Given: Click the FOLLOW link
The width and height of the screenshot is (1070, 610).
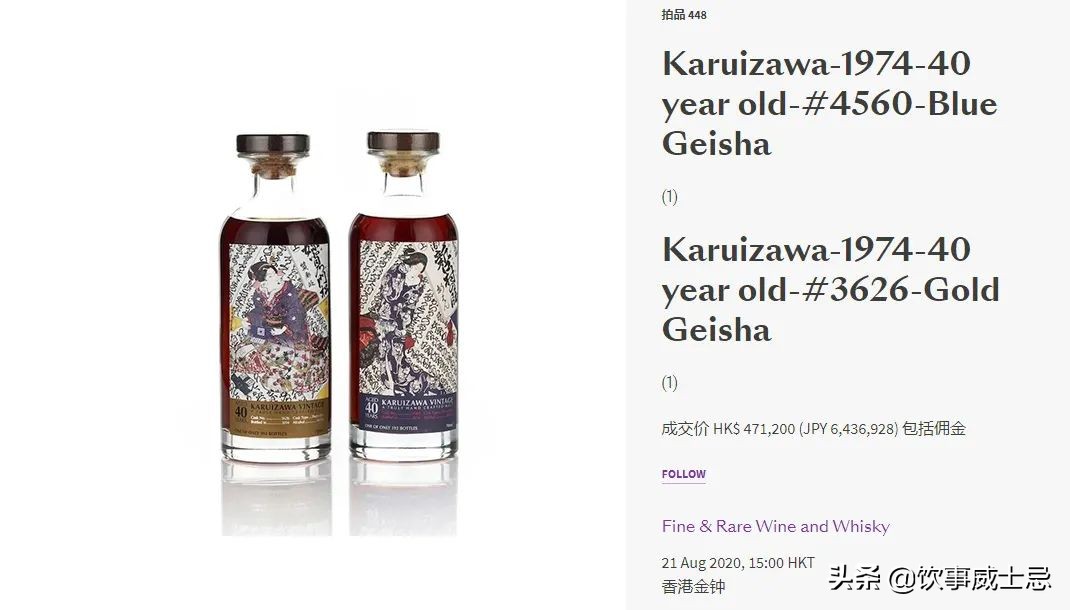Looking at the screenshot, I should (683, 474).
